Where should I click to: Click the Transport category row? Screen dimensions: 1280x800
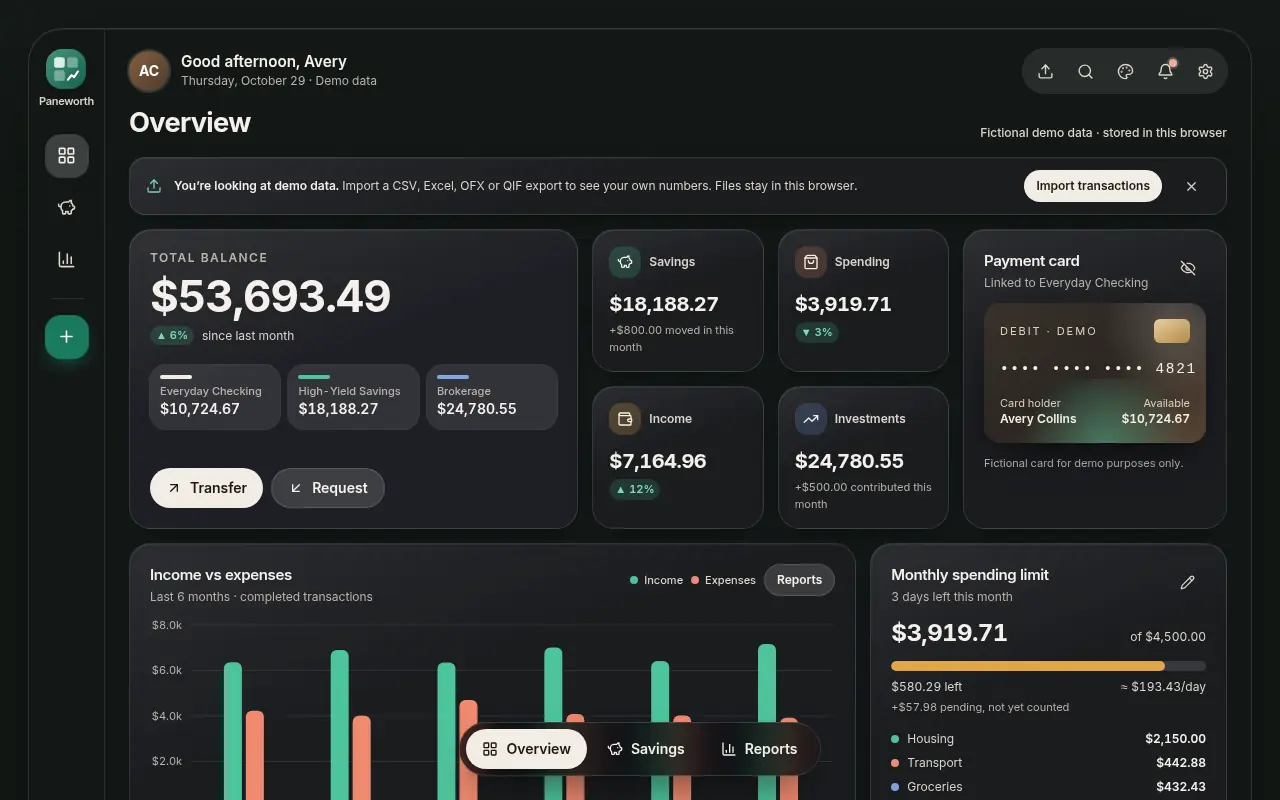1048,763
